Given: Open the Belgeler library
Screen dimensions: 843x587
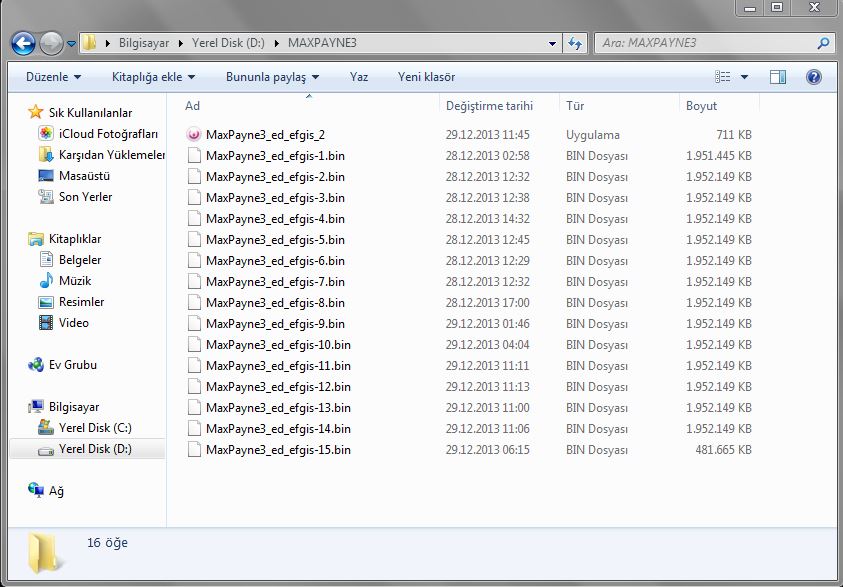Looking at the screenshot, I should [x=70, y=260].
